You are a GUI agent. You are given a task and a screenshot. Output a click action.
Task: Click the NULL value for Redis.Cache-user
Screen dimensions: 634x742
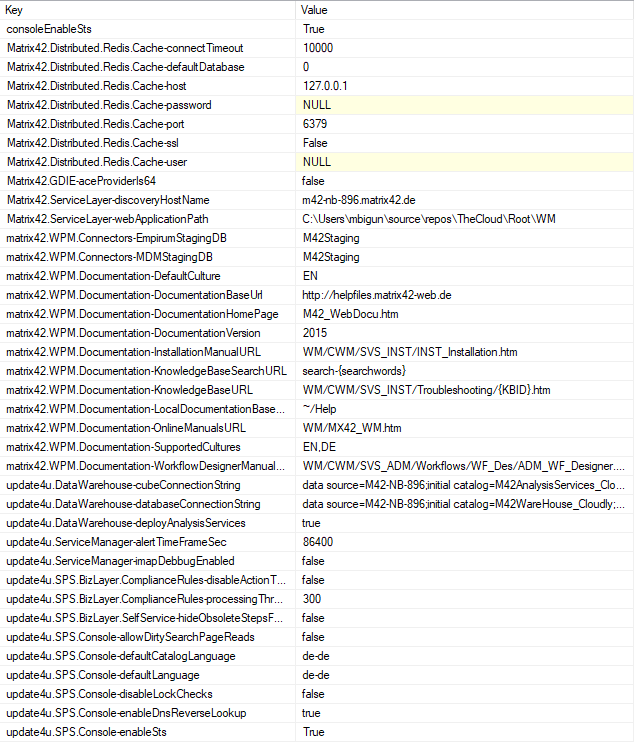point(465,162)
